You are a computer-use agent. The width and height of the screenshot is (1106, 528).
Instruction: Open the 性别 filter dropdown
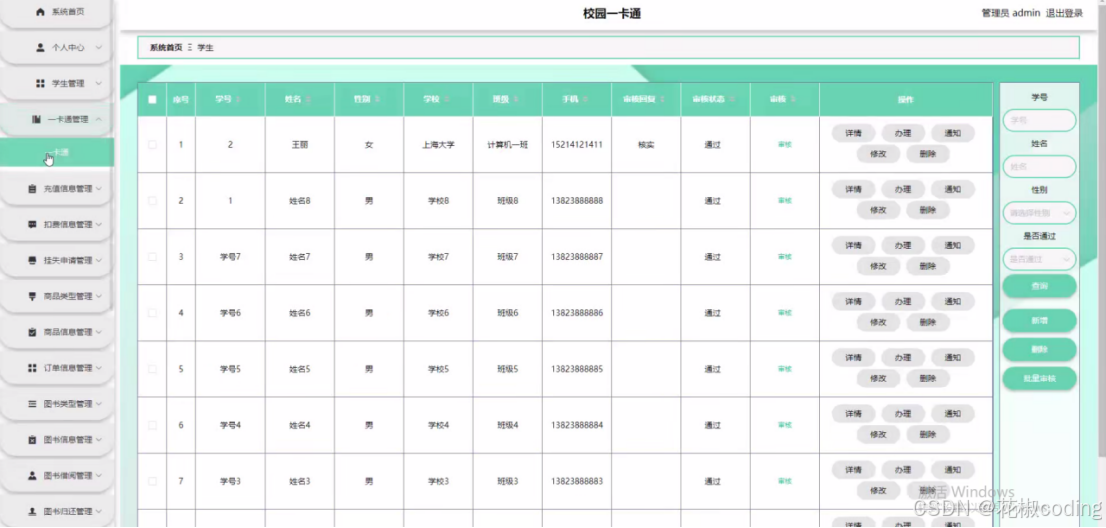click(x=1039, y=212)
